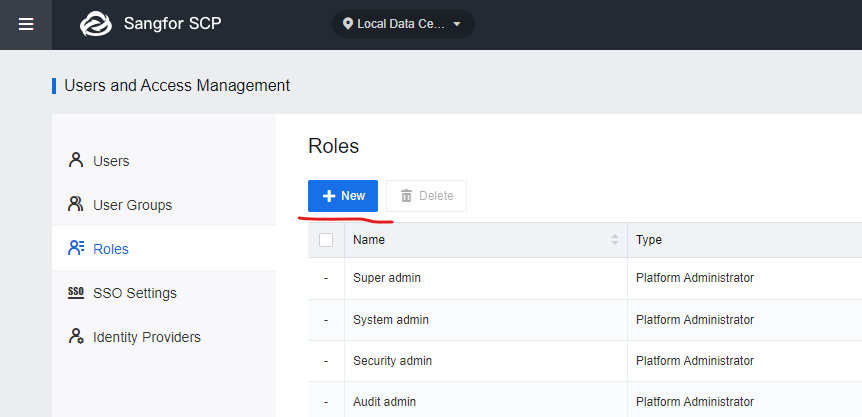Viewport: 862px width, 417px height.
Task: Click the Users and Access Management heading
Action: [177, 86]
